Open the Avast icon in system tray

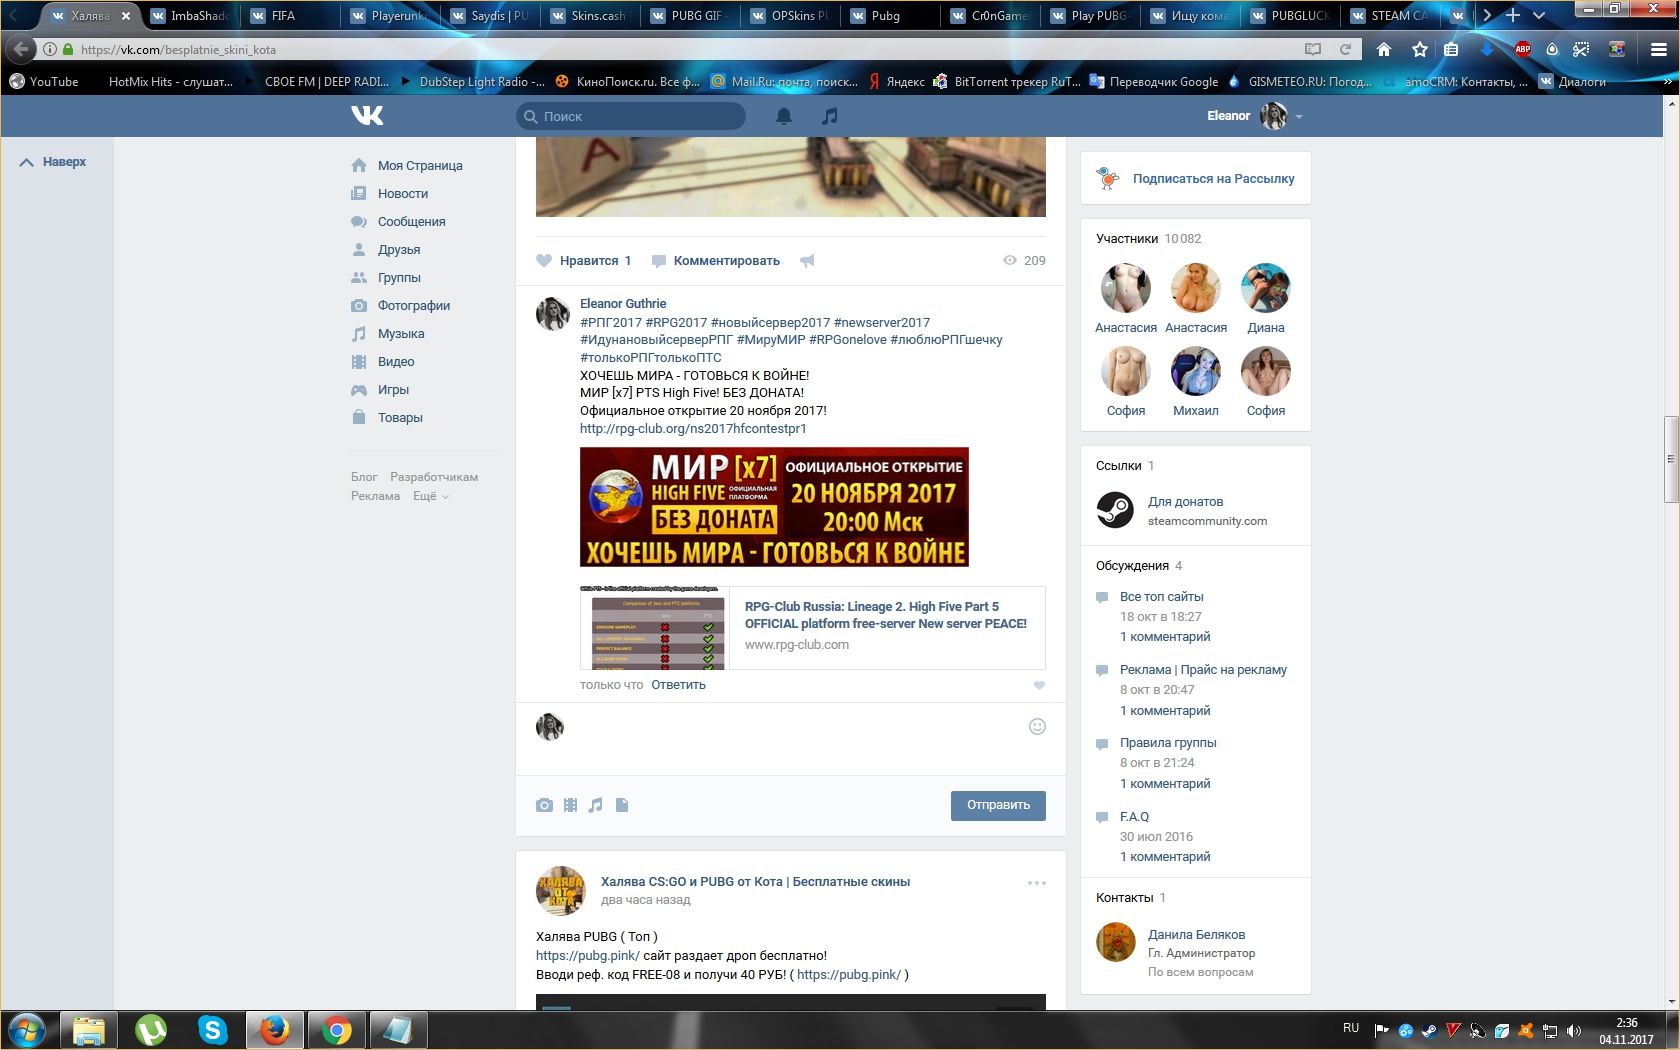pyautogui.click(x=1525, y=1030)
